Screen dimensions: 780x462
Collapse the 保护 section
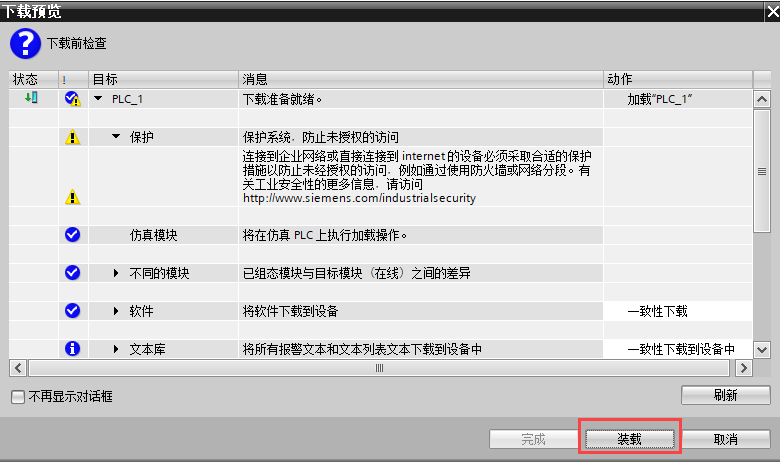[116, 137]
